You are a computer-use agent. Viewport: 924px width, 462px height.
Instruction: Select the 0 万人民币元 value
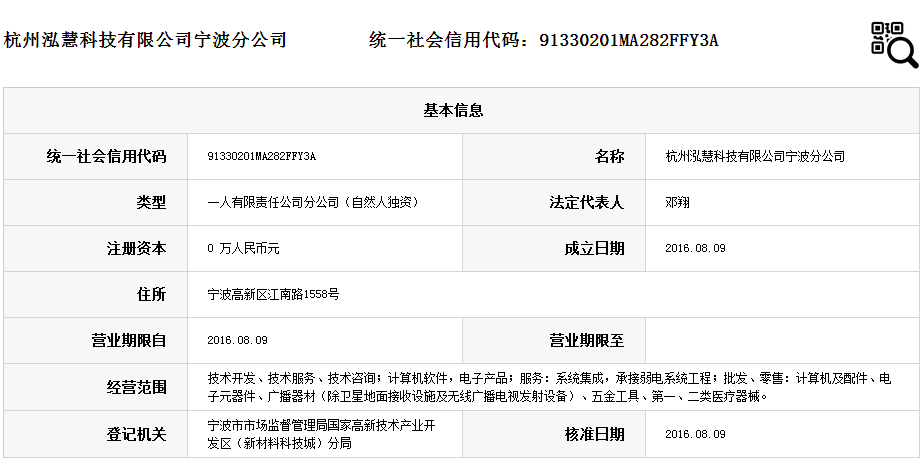click(x=243, y=249)
